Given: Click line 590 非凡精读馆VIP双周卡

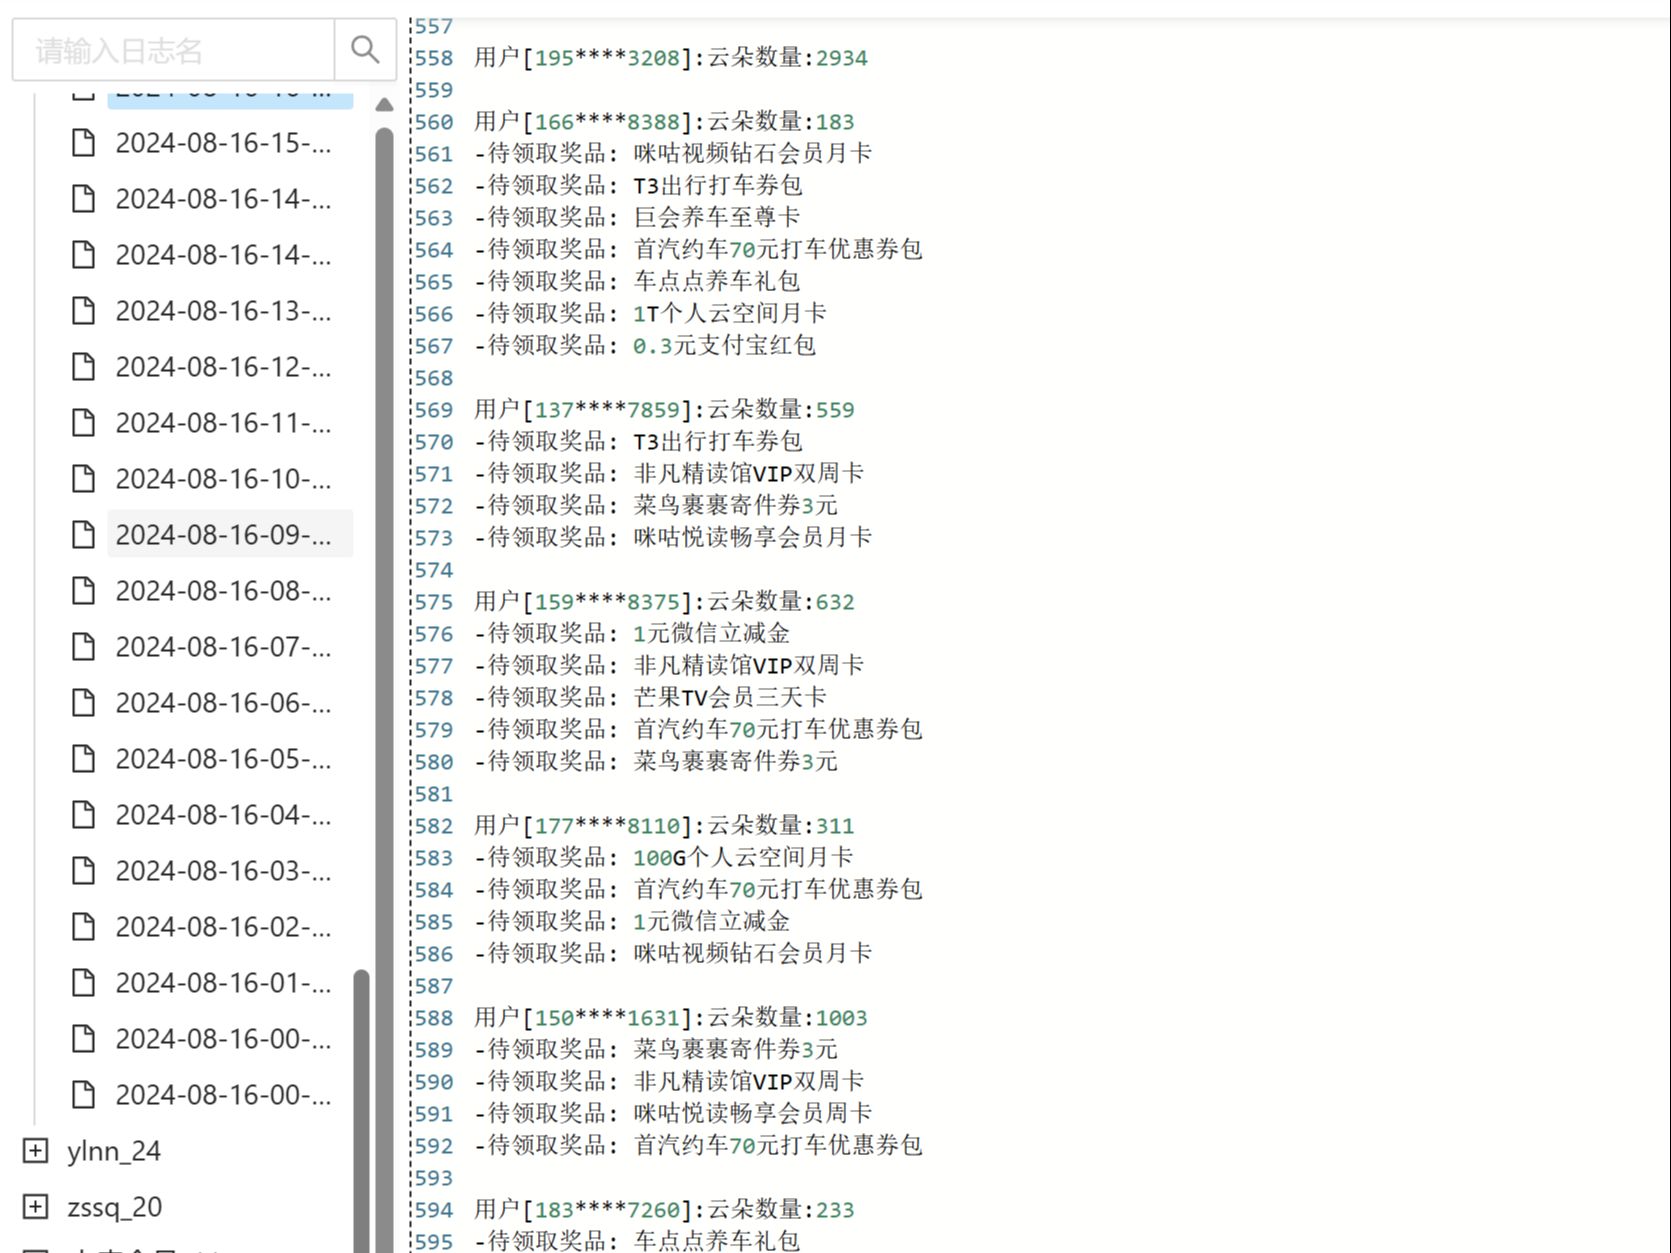Looking at the screenshot, I should pos(669,1082).
